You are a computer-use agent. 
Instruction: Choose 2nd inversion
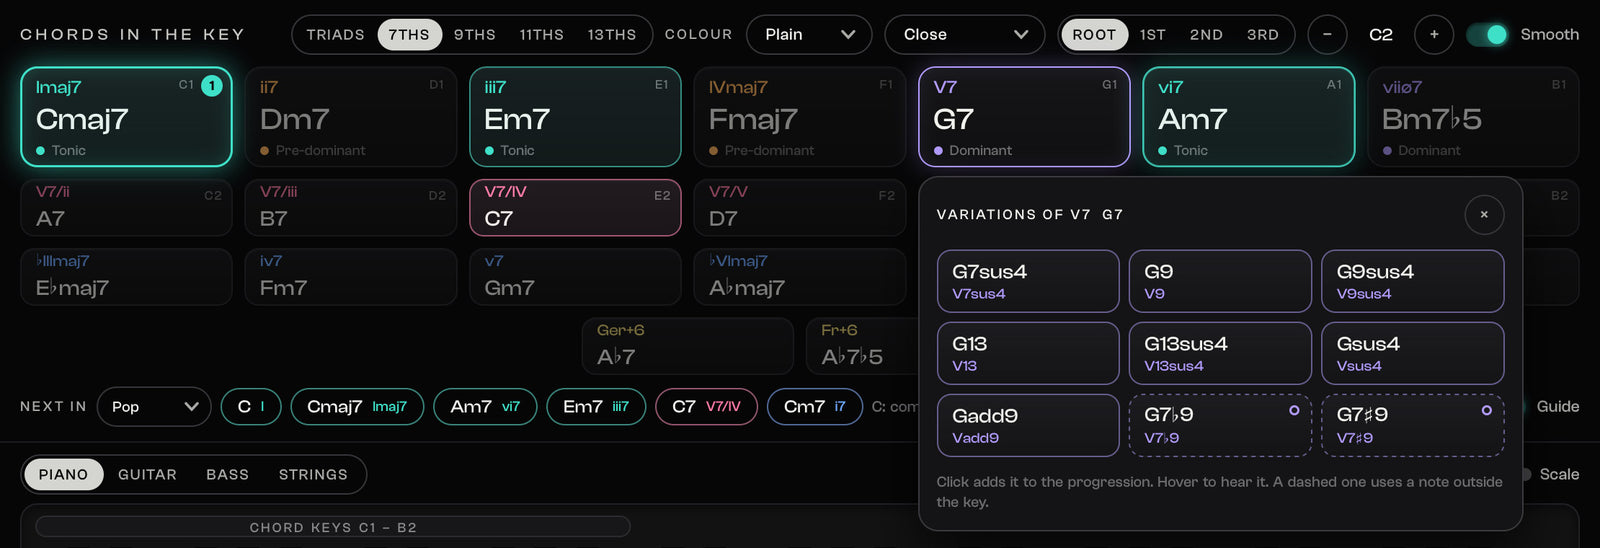coord(1206,34)
